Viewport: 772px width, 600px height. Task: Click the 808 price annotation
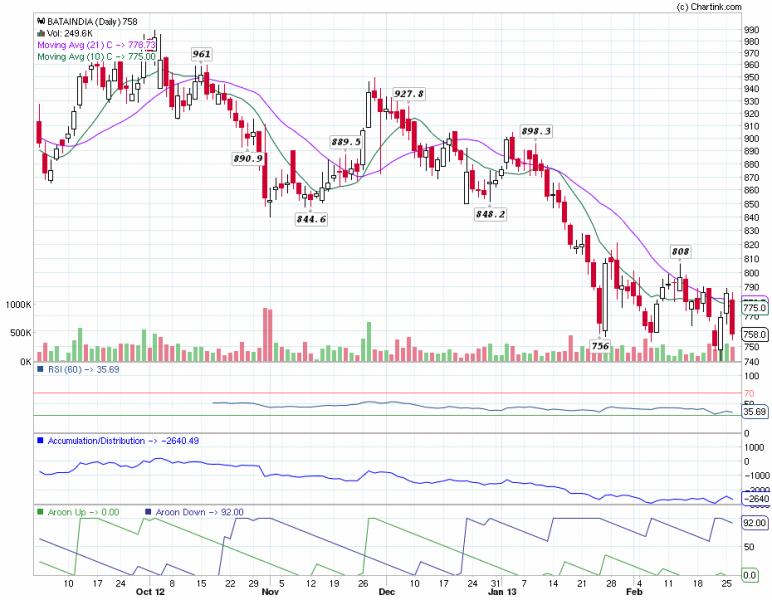(681, 252)
